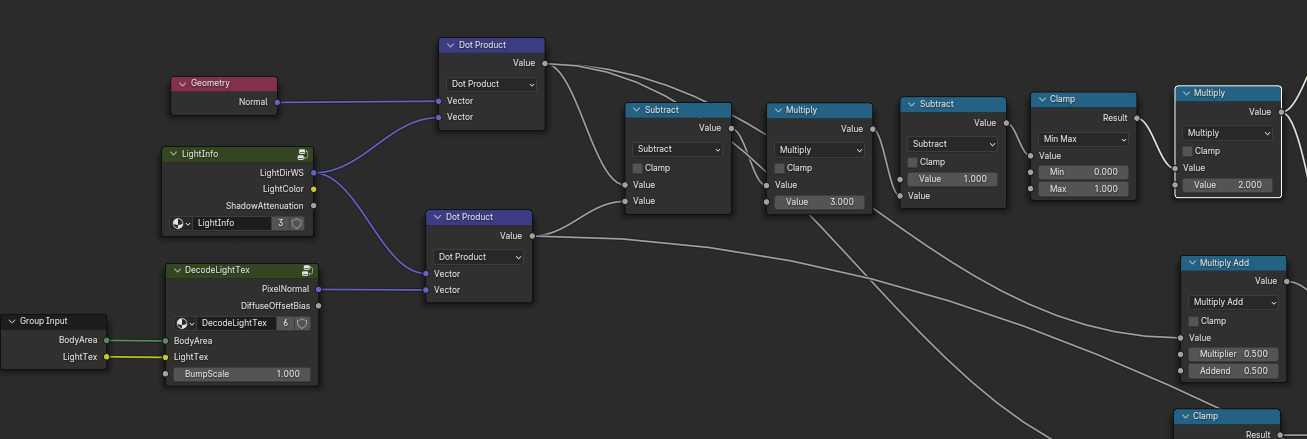Toggle the fake user shield for LightInfo
This screenshot has width=1307, height=439.
click(x=297, y=224)
